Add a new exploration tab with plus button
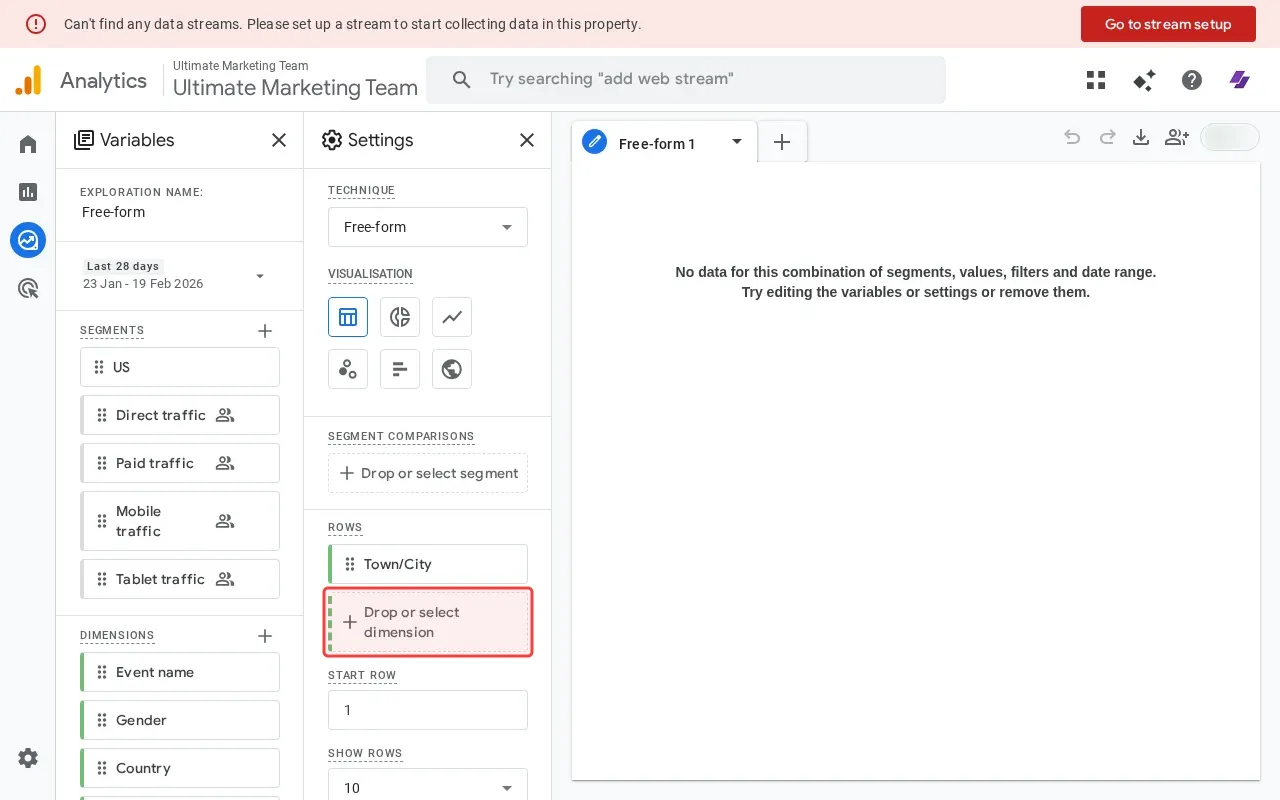 point(782,141)
